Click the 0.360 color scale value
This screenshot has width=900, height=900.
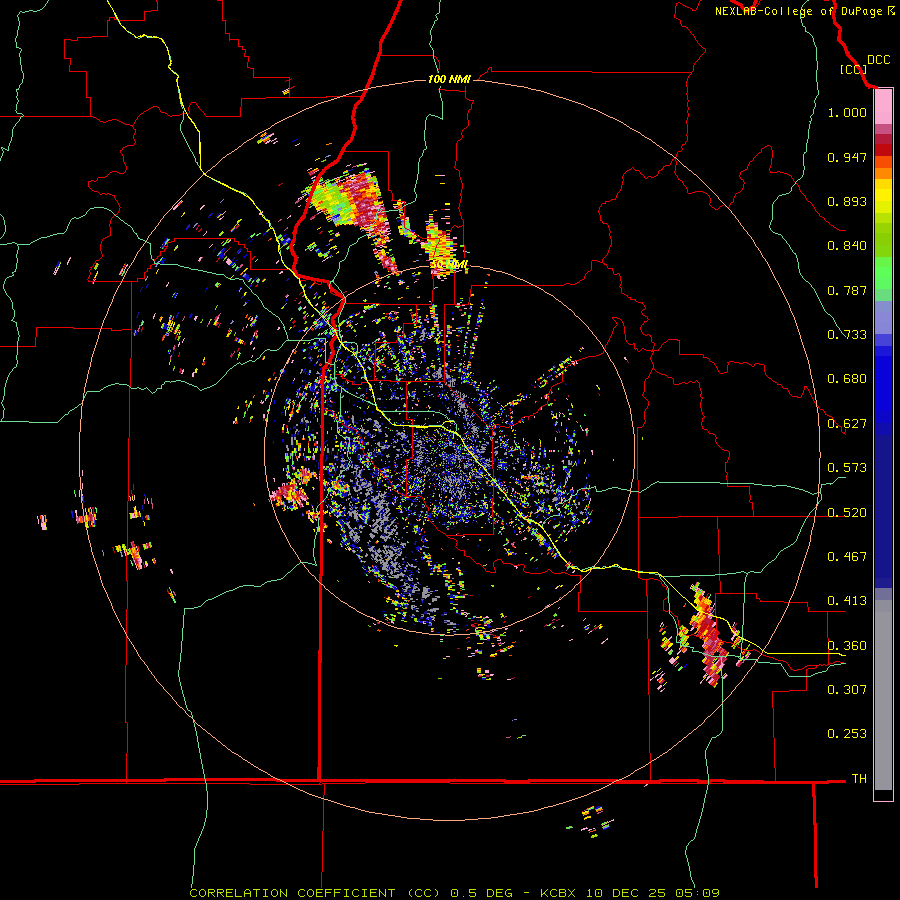pyautogui.click(x=847, y=646)
